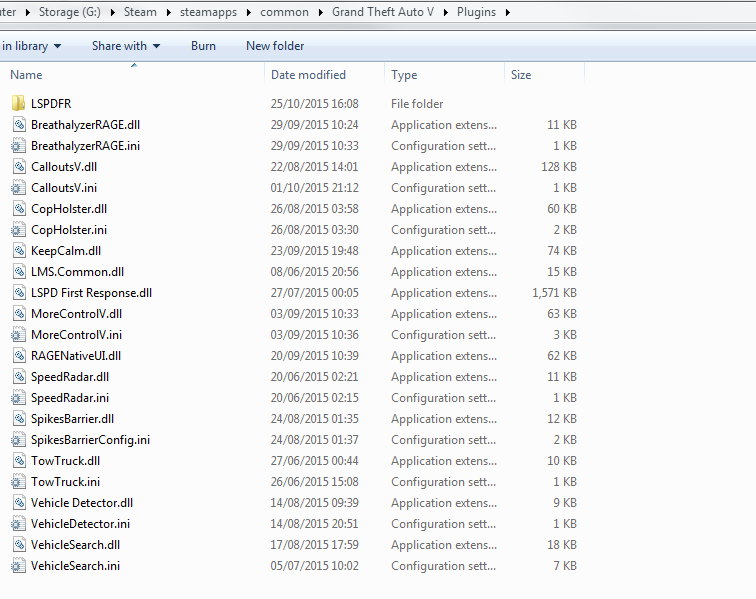Select the MoreControlV.dll file icon
Viewport: 756px width, 599px height.
coord(18,313)
